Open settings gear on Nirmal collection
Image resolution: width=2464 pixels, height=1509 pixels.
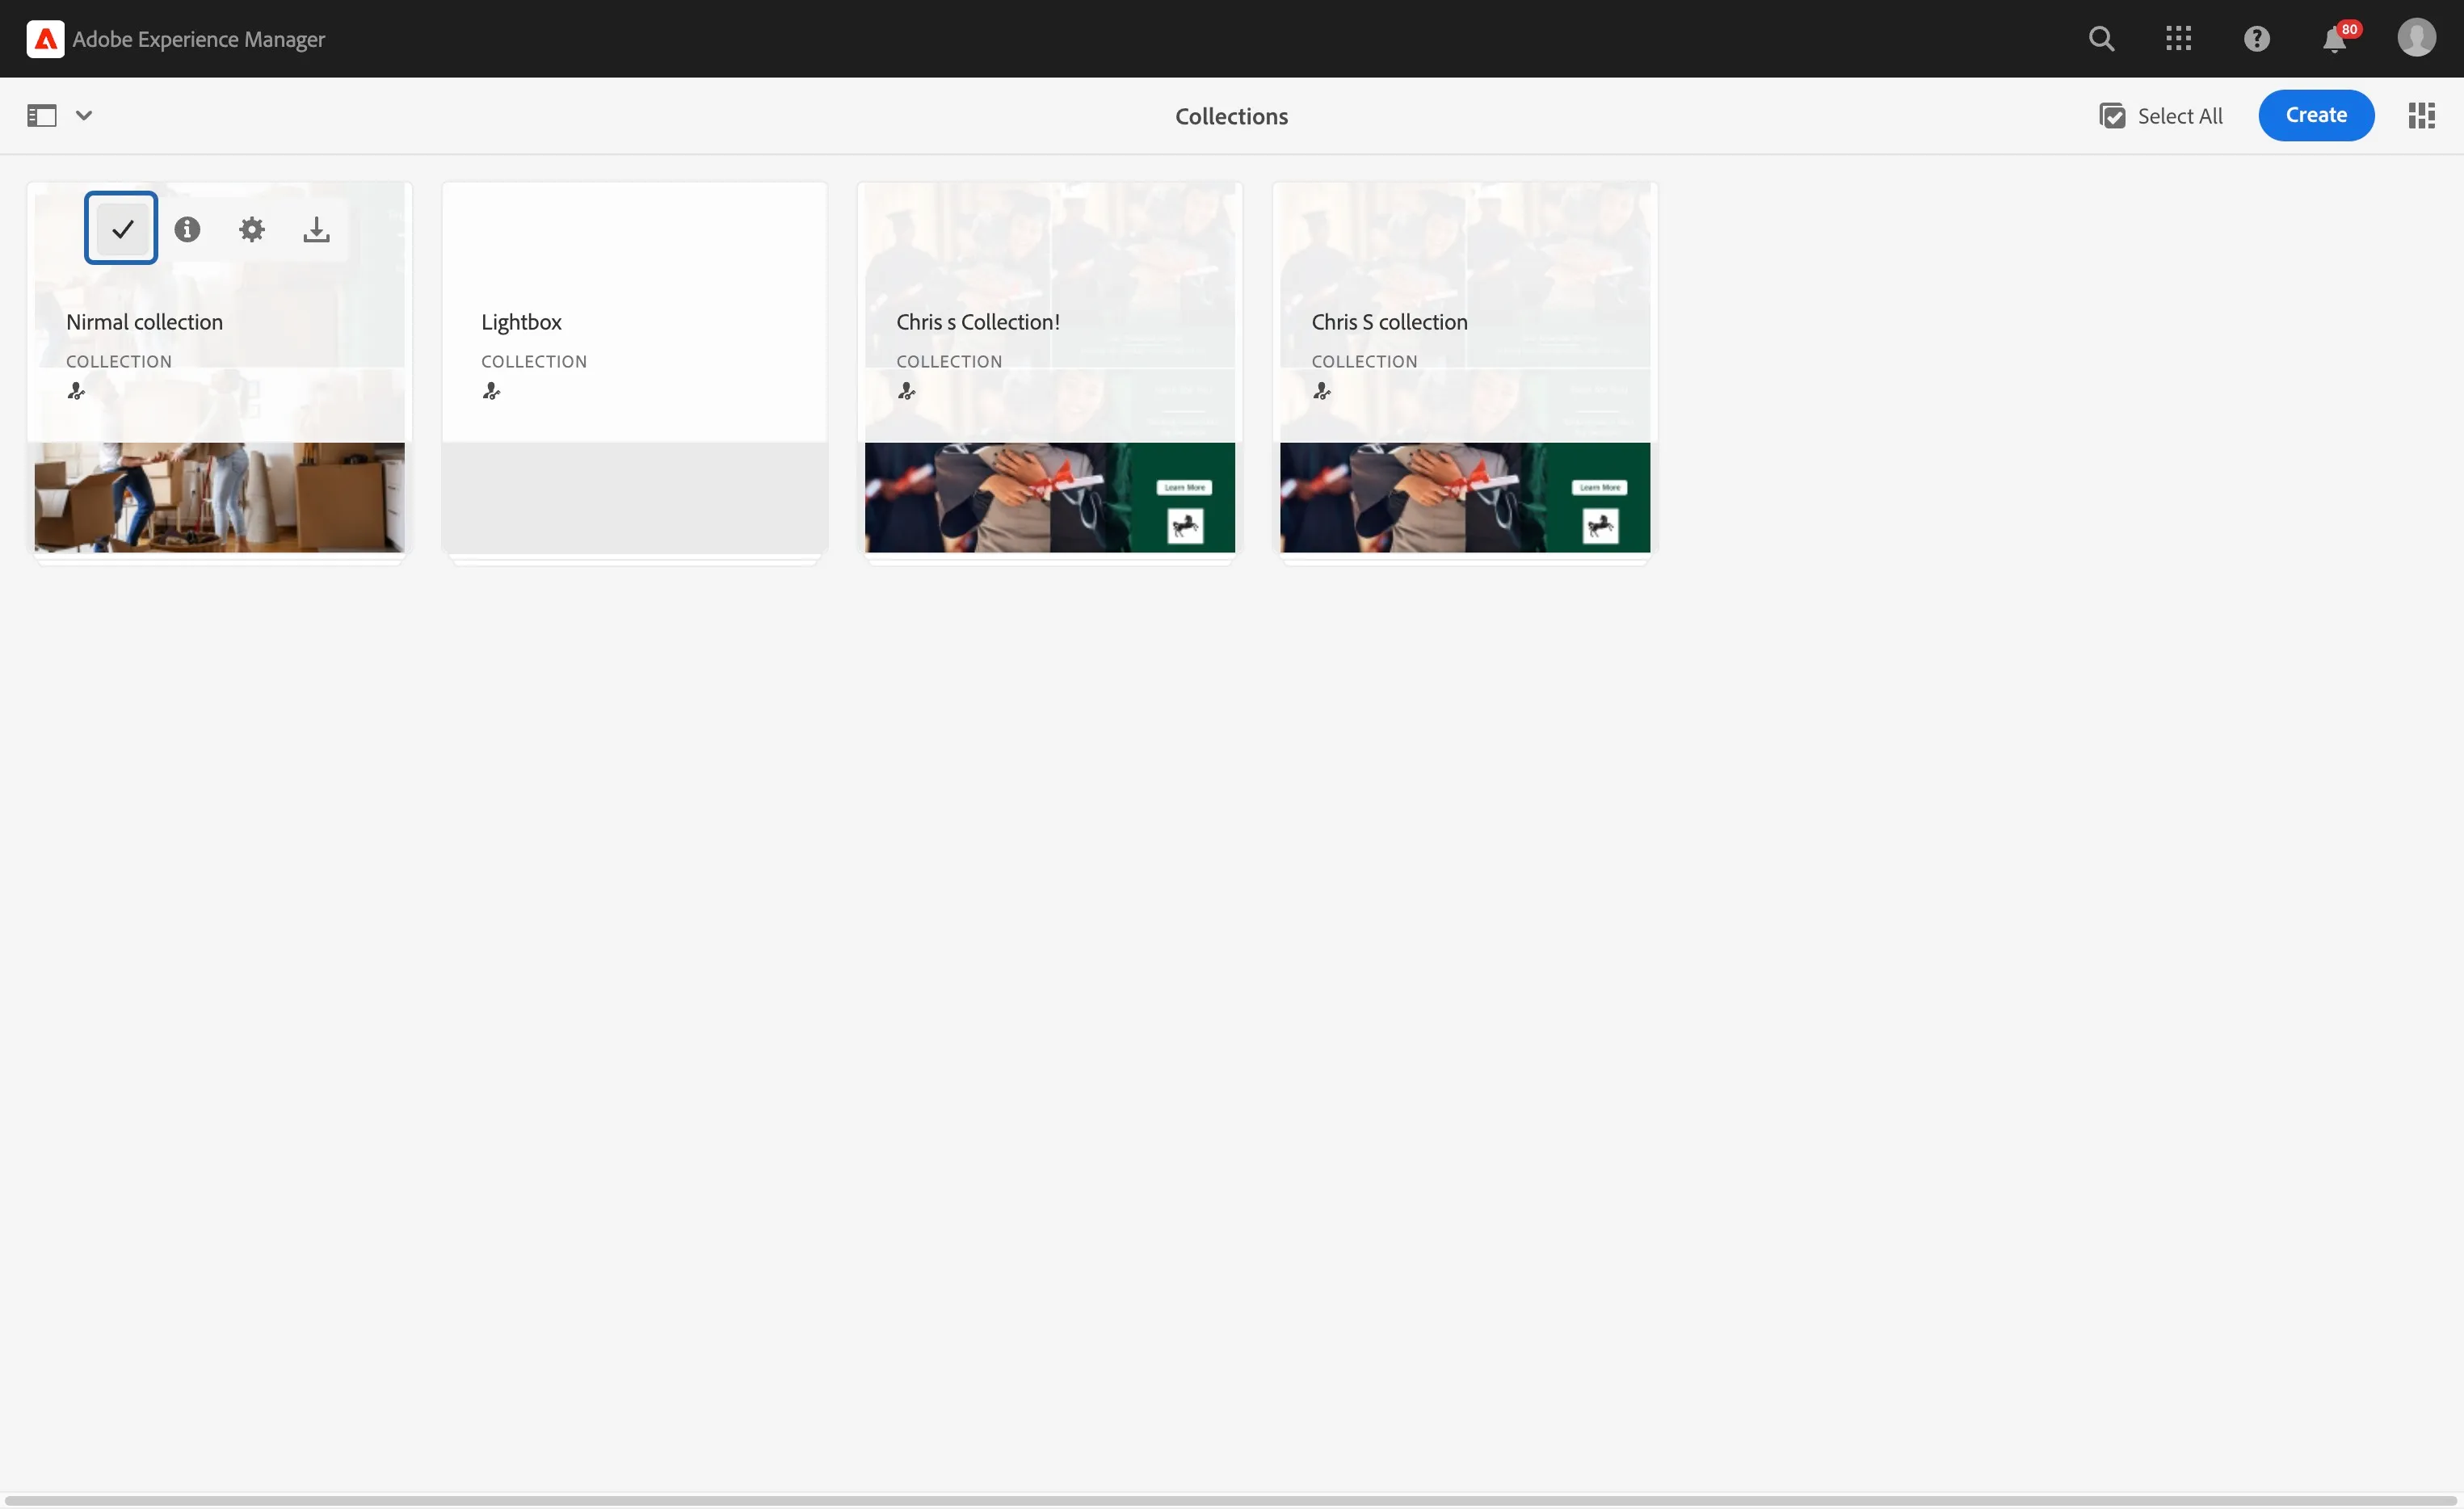tap(252, 230)
